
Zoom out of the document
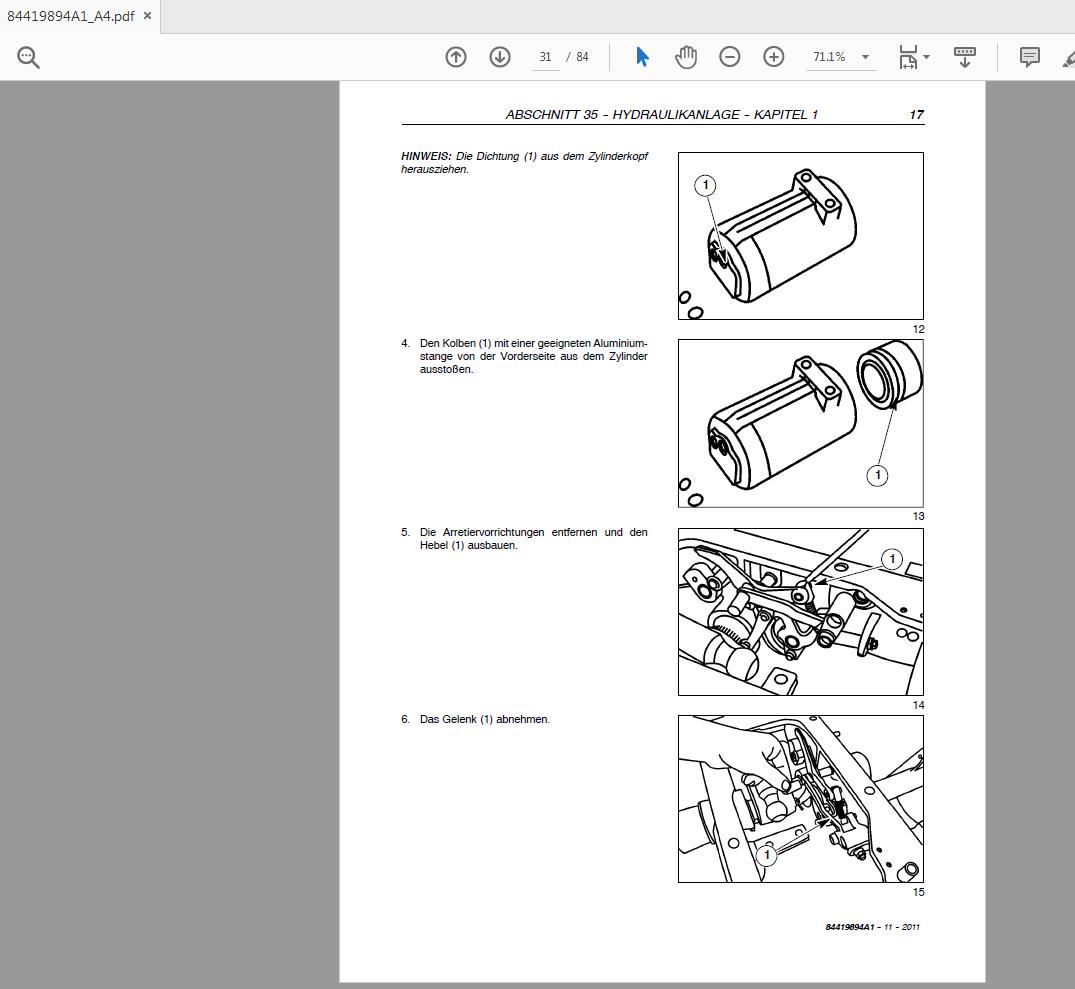pyautogui.click(x=730, y=57)
